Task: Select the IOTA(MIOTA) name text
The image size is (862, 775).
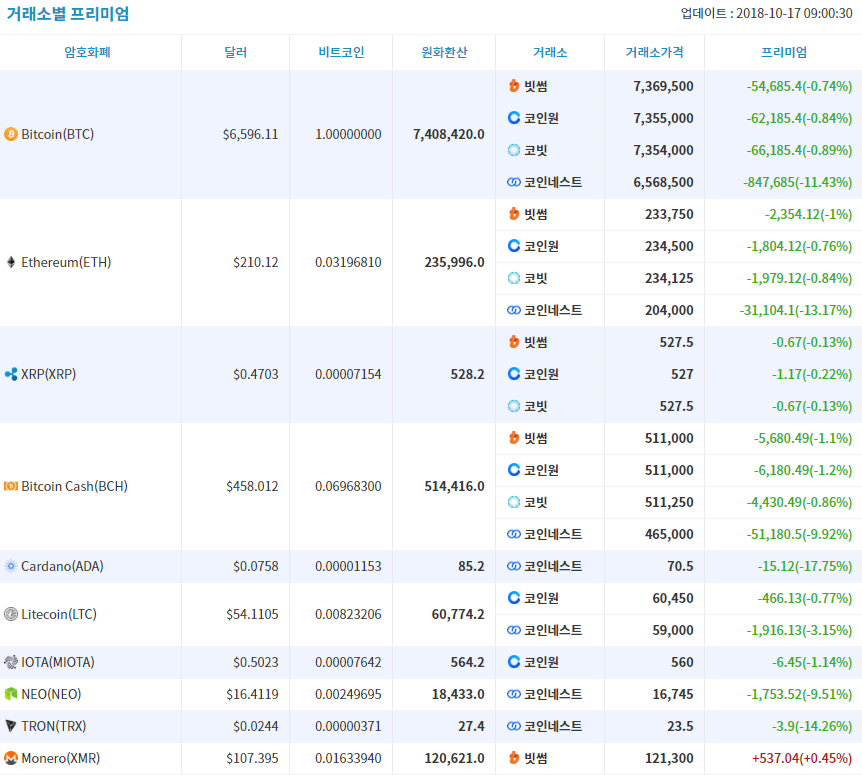Action: coord(58,662)
